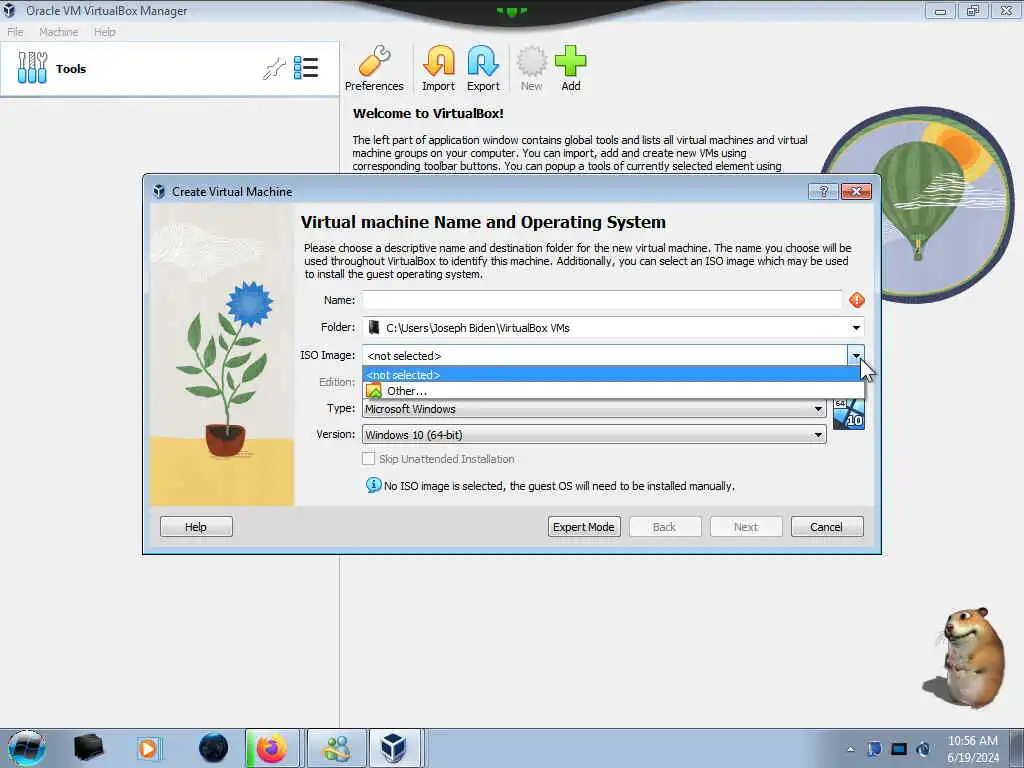The height and width of the screenshot is (768, 1024).
Task: Click into the Name input field
Action: click(602, 300)
